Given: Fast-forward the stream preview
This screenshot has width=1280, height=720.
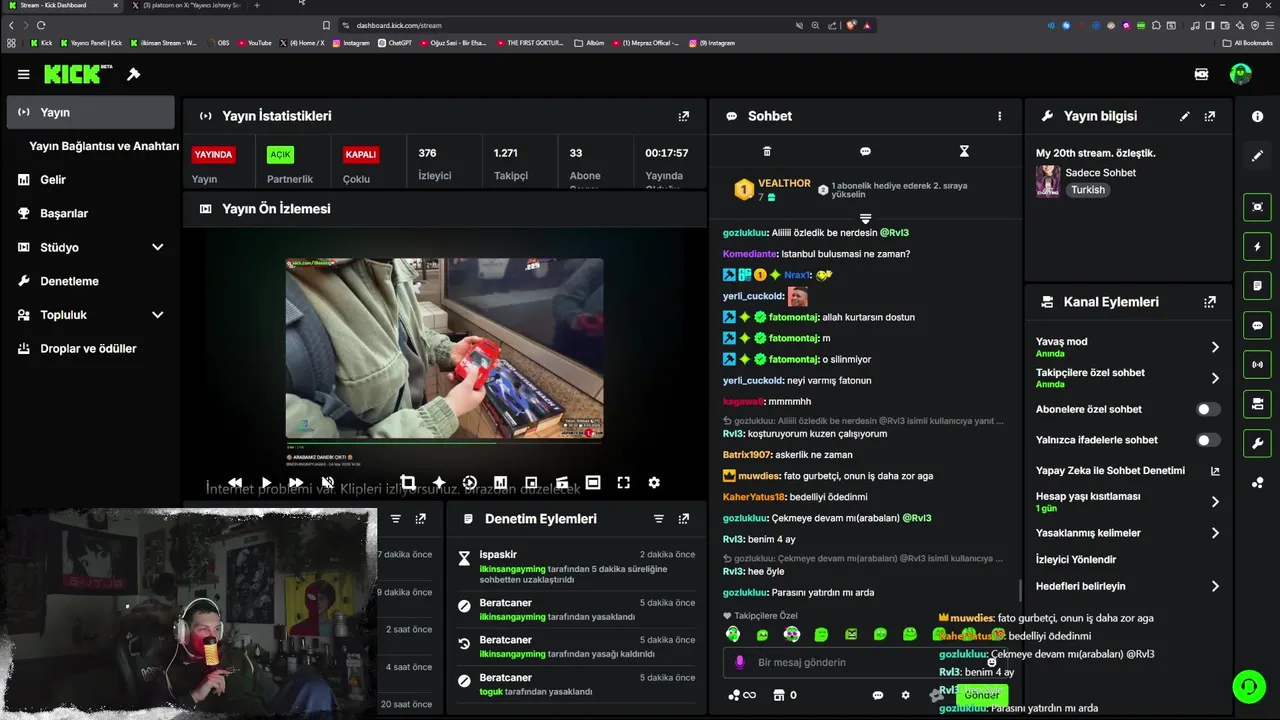Looking at the screenshot, I should [296, 482].
